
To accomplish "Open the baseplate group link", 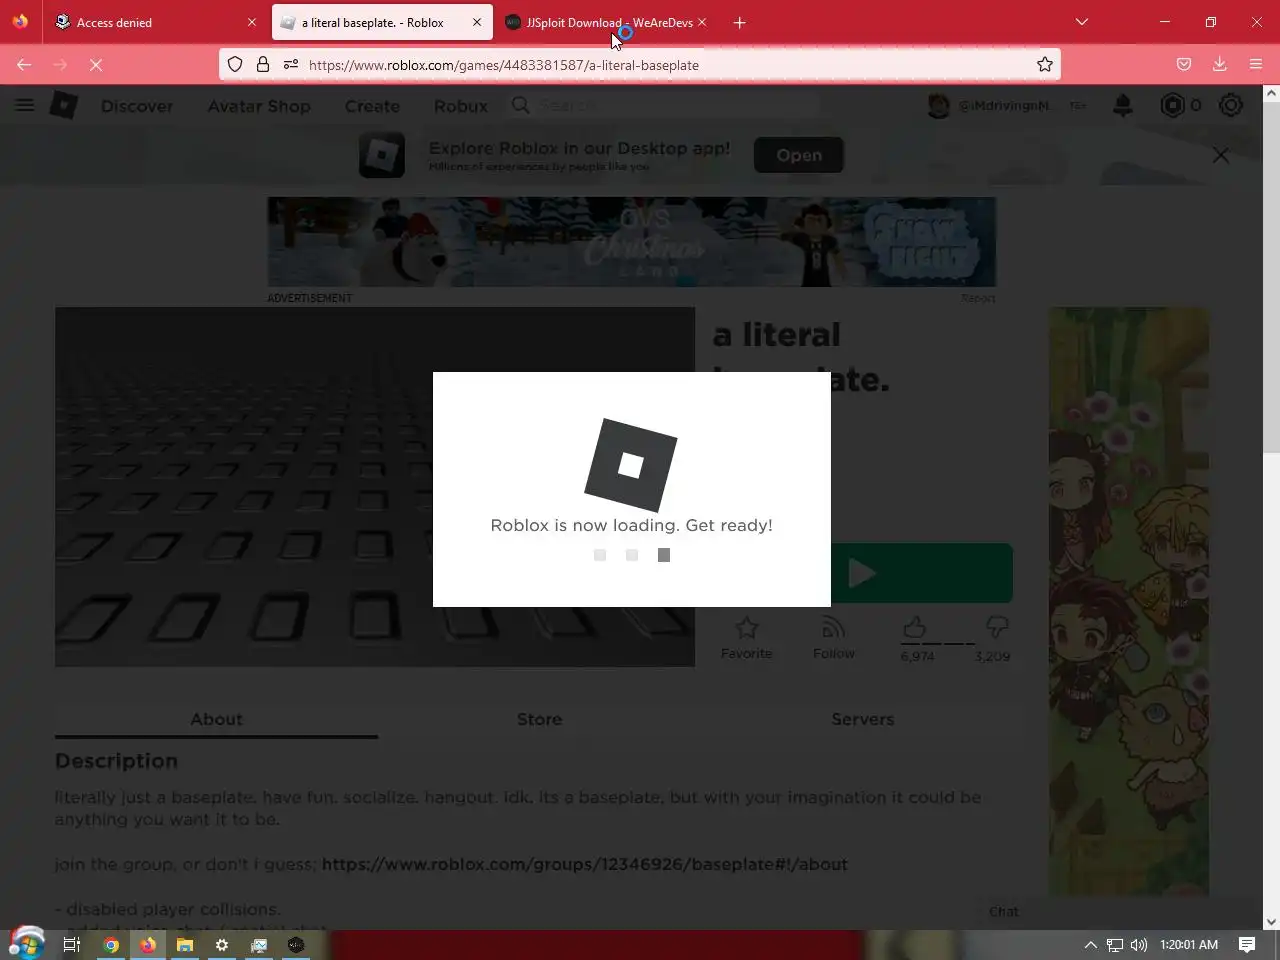I will pos(584,864).
